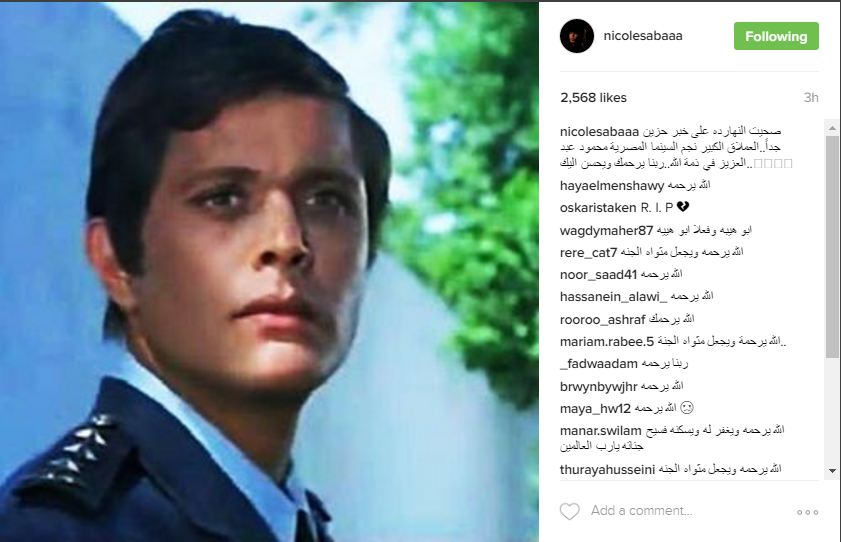Viewport: 841px width, 542px height.
Task: Open wagdymaher87's profile
Action: point(607,231)
